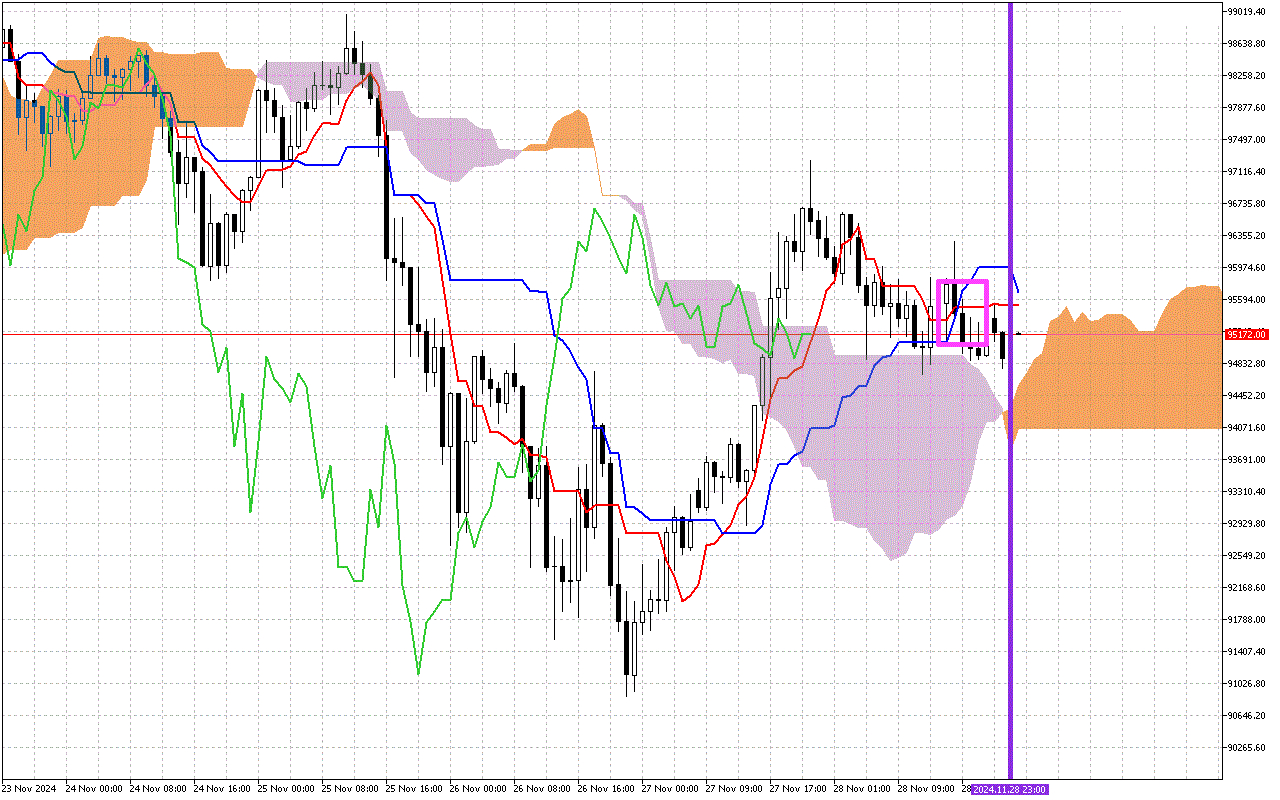This screenshot has height=800, width=1280.
Task: Pick the 91026.80 price scale value
Action: 1248,684
